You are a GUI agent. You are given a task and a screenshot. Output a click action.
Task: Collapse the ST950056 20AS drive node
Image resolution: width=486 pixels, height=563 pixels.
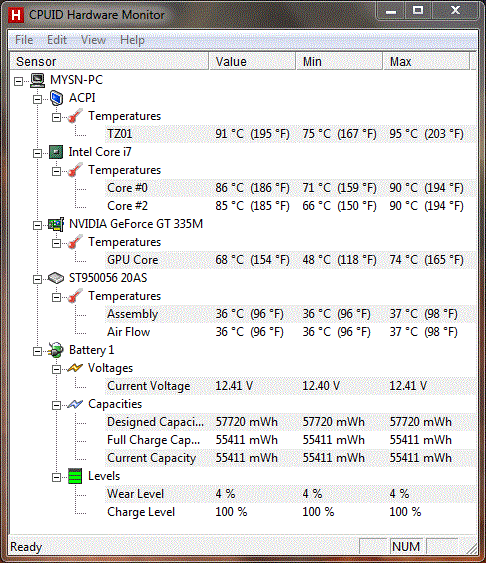[x=37, y=279]
